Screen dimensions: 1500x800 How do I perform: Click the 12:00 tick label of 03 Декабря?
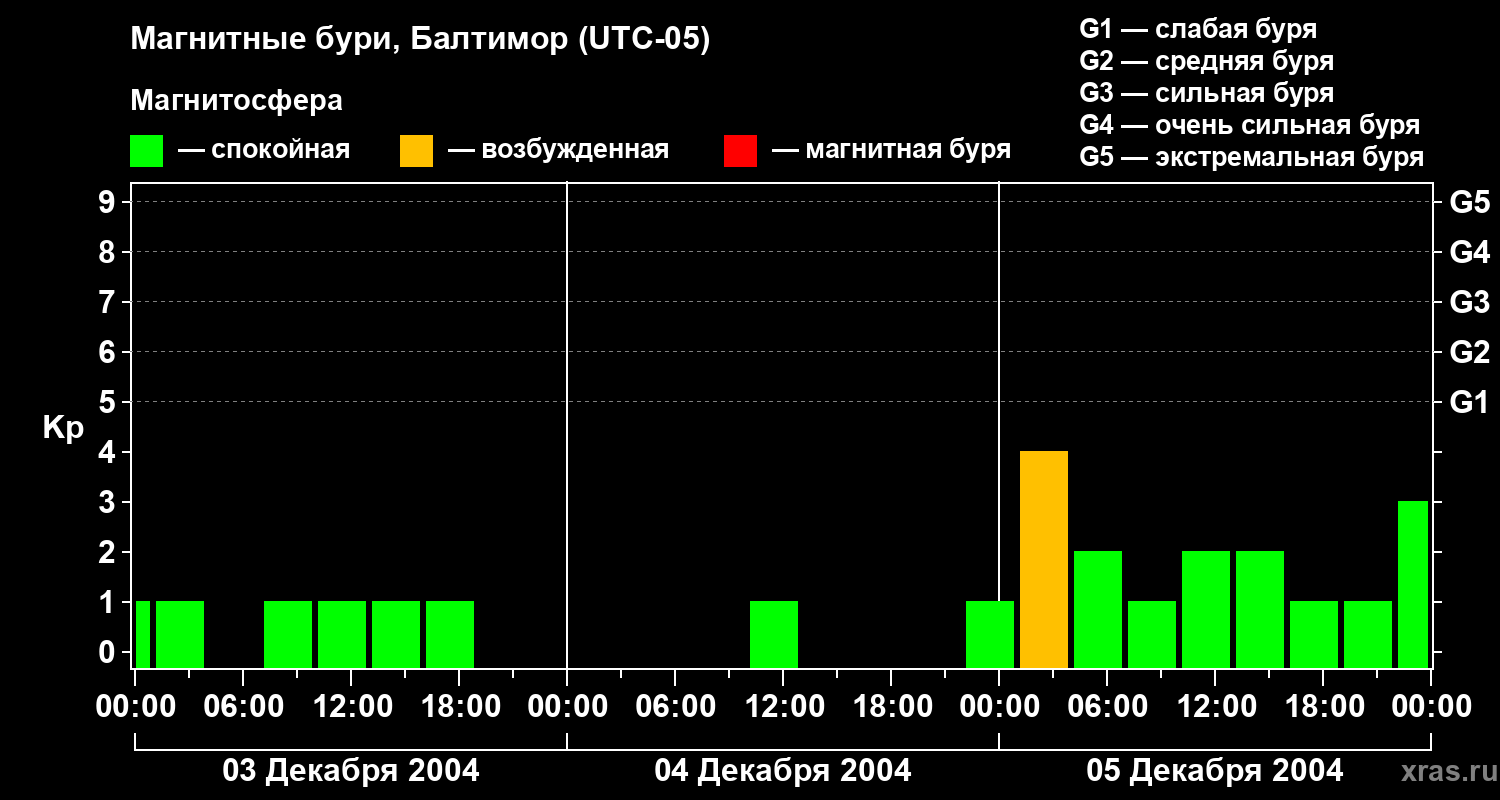coord(351,707)
